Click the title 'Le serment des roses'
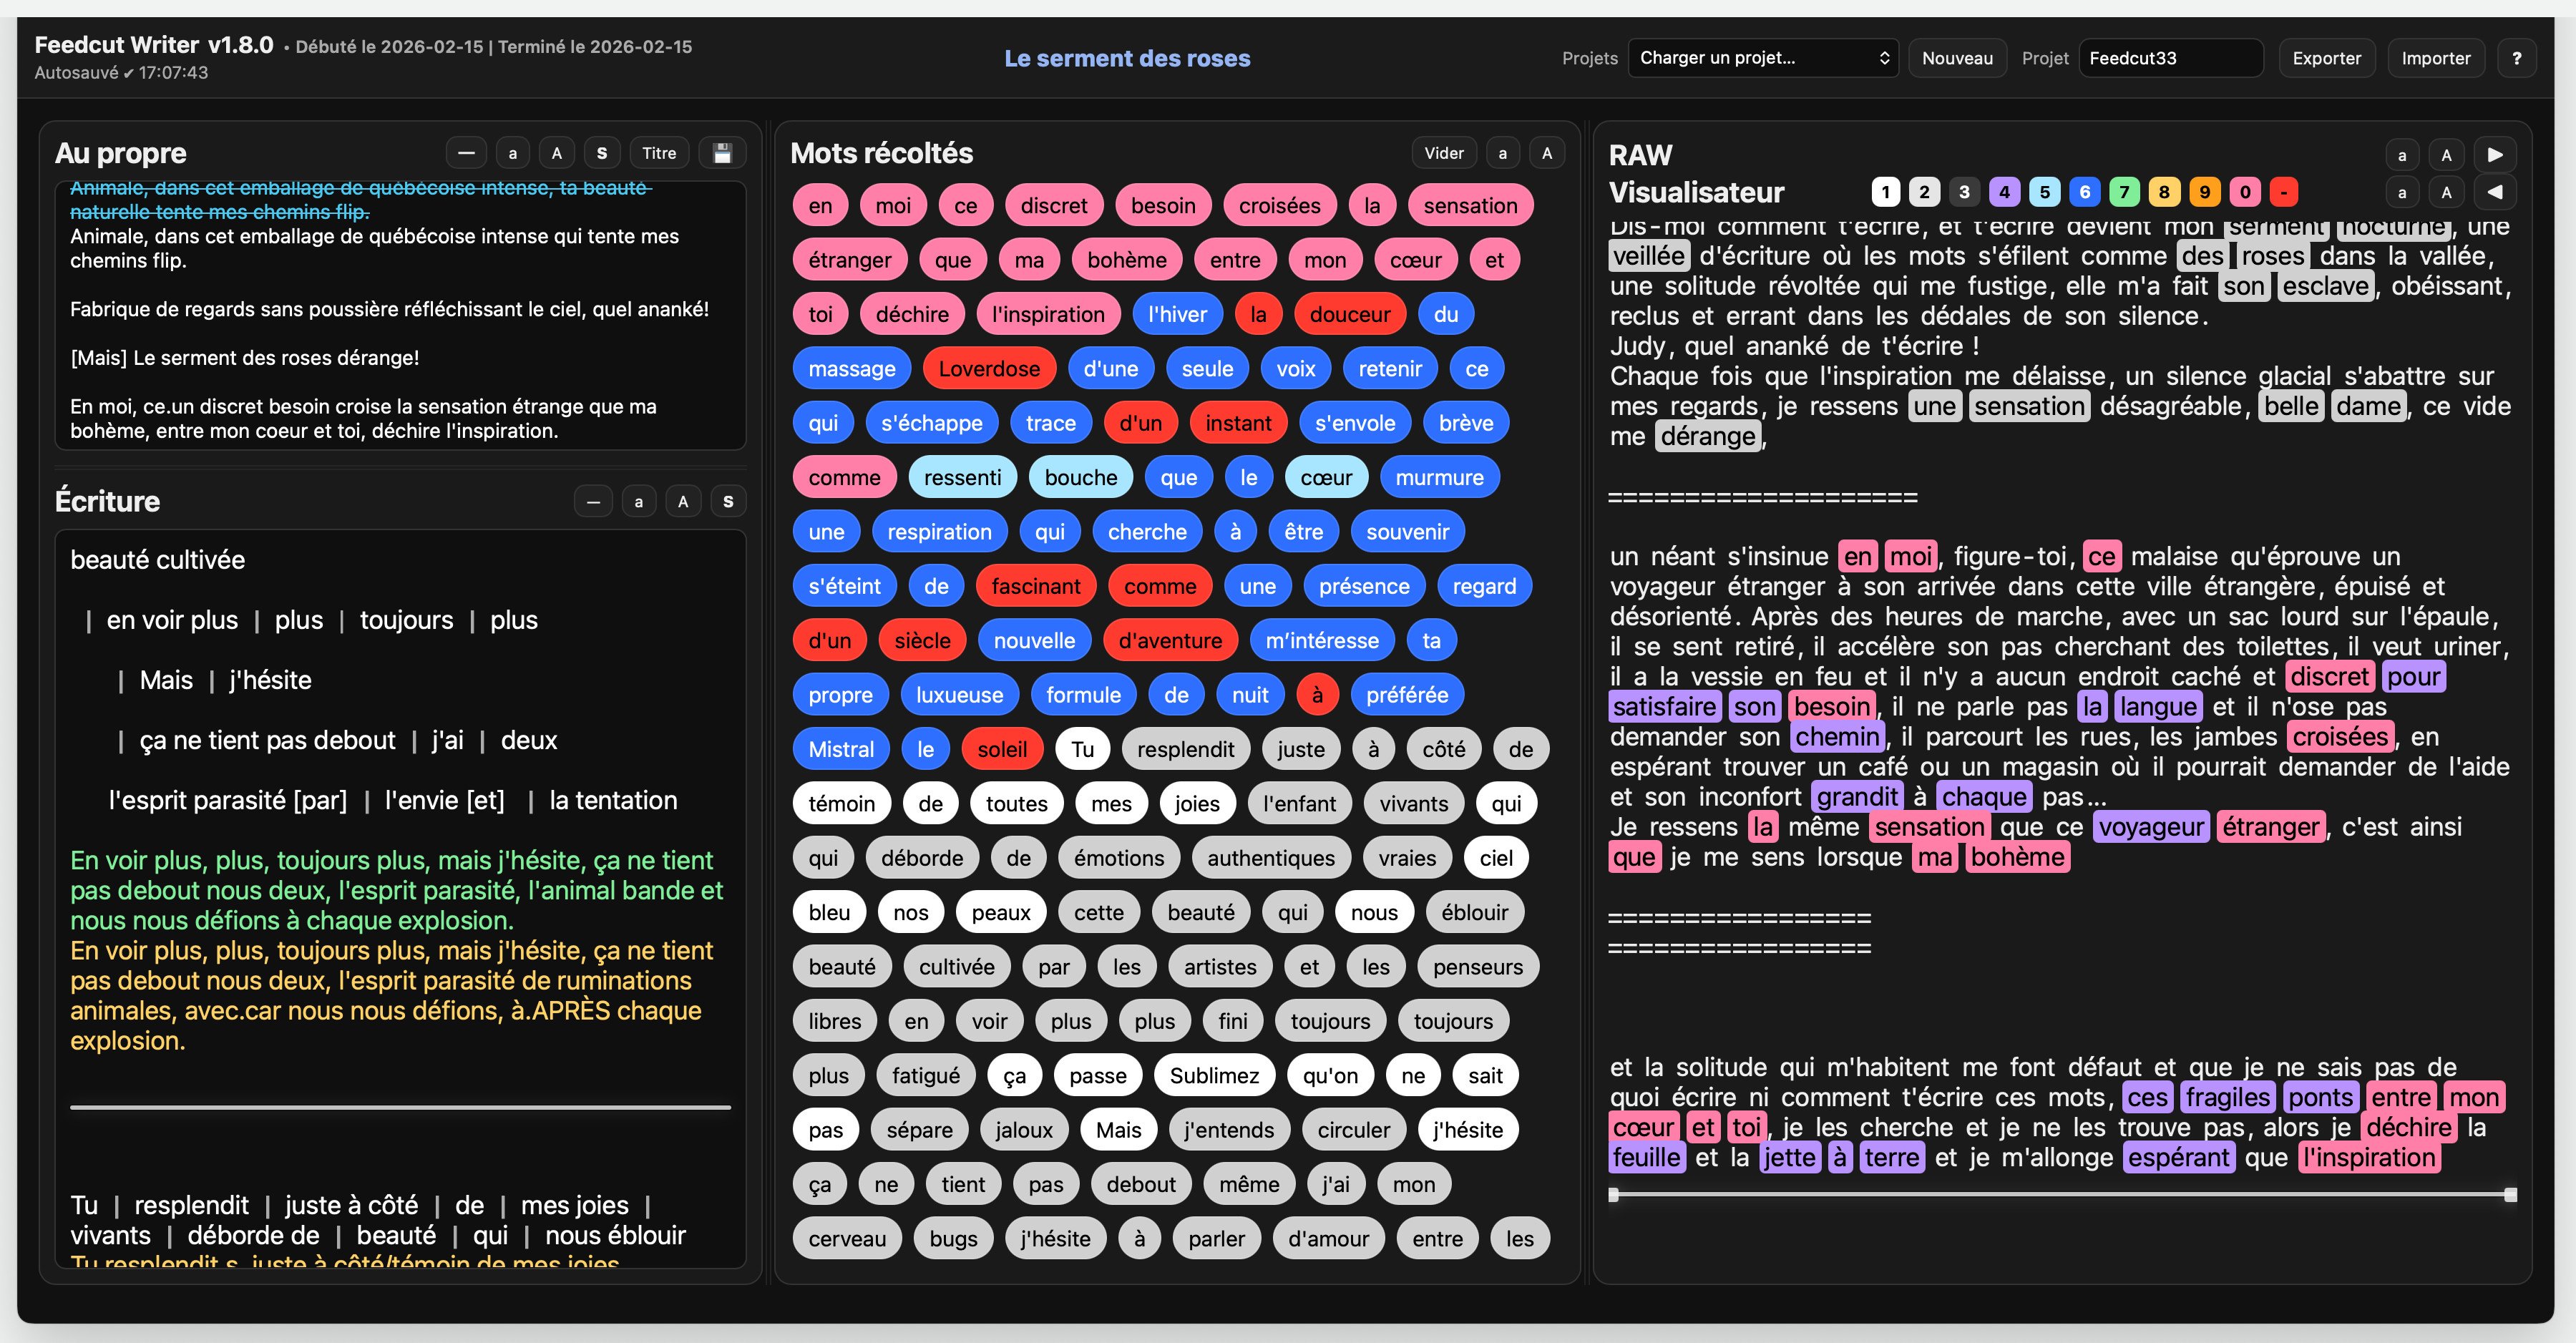The image size is (2576, 1343). point(1127,58)
